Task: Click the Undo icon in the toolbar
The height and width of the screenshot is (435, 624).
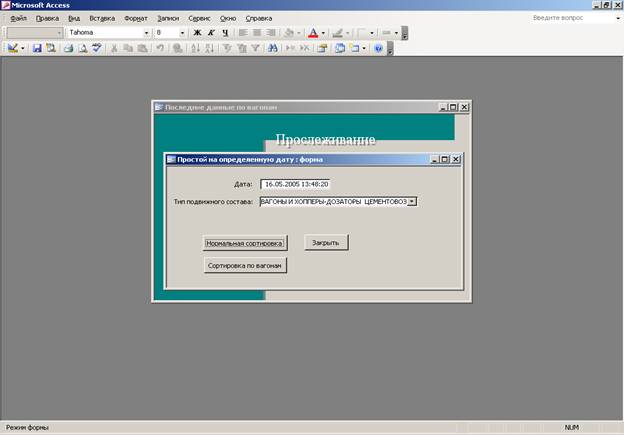Action: (x=160, y=47)
